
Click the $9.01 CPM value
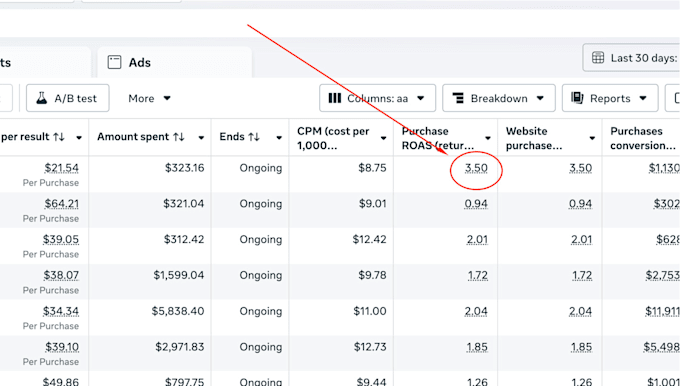(x=372, y=203)
